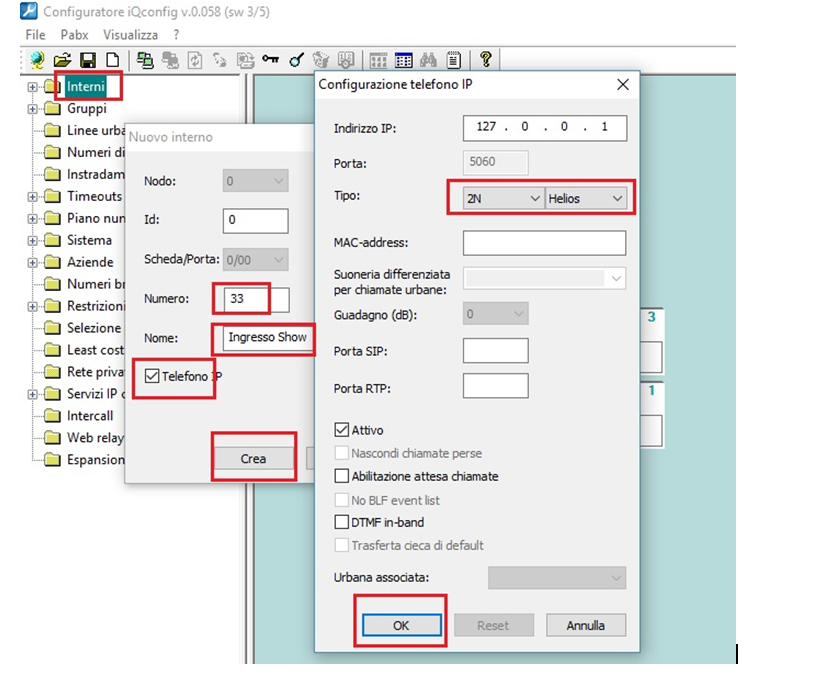This screenshot has height=679, width=819.
Task: Click the notepad icon in toolbar
Action: point(453,60)
